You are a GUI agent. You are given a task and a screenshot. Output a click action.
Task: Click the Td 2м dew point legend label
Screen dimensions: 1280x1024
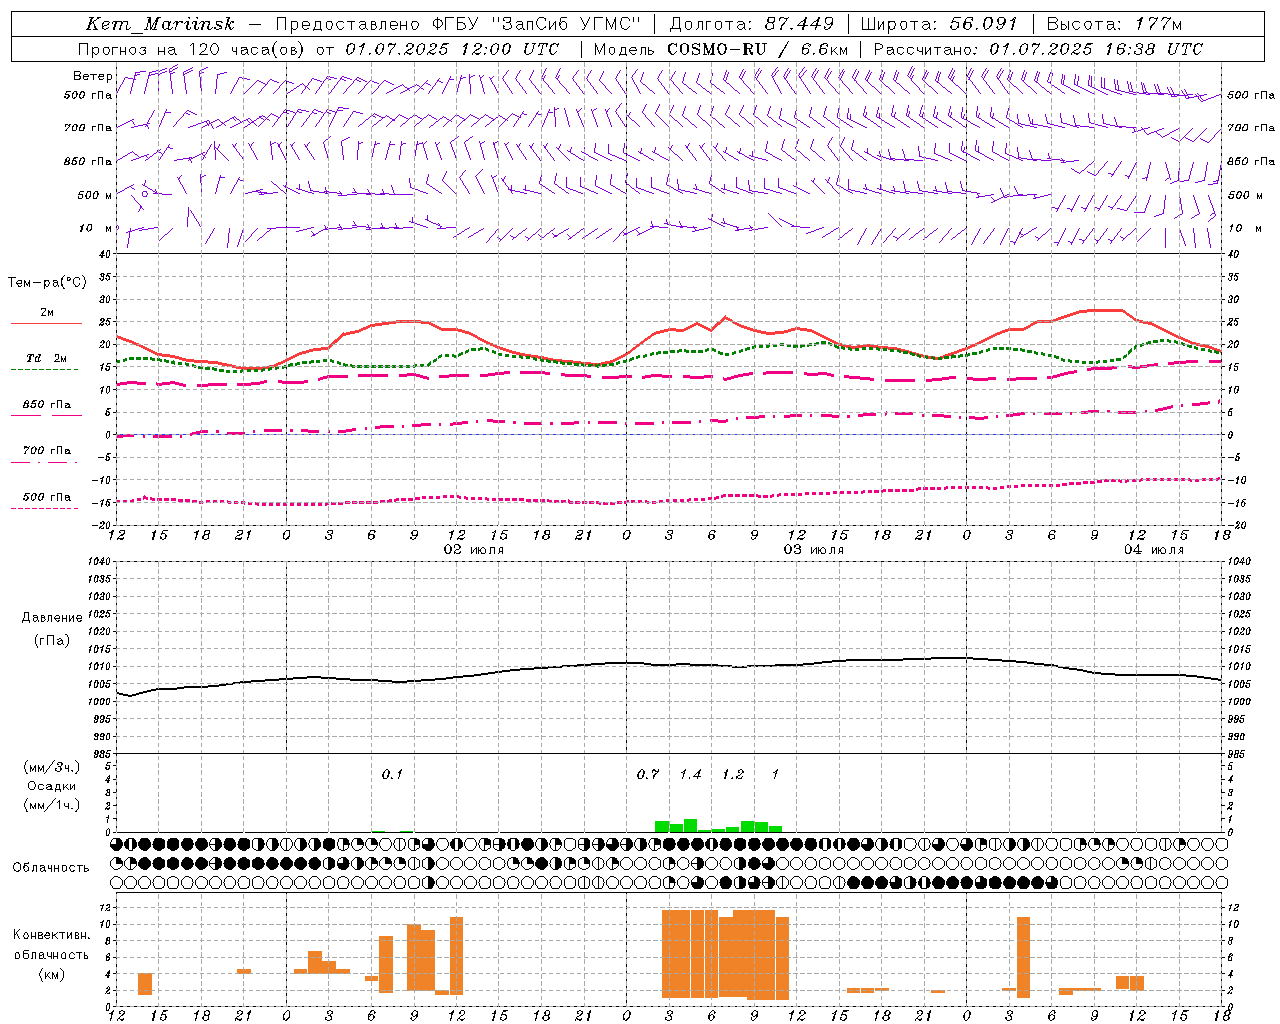point(46,358)
